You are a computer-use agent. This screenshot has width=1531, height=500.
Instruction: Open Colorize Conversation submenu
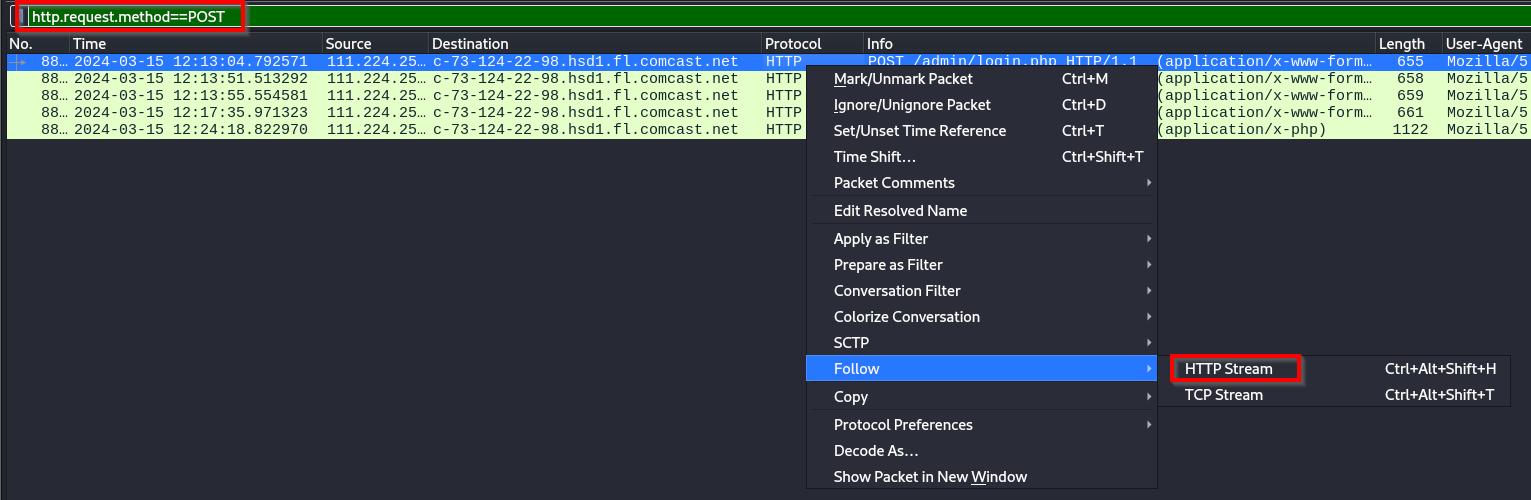(x=906, y=317)
